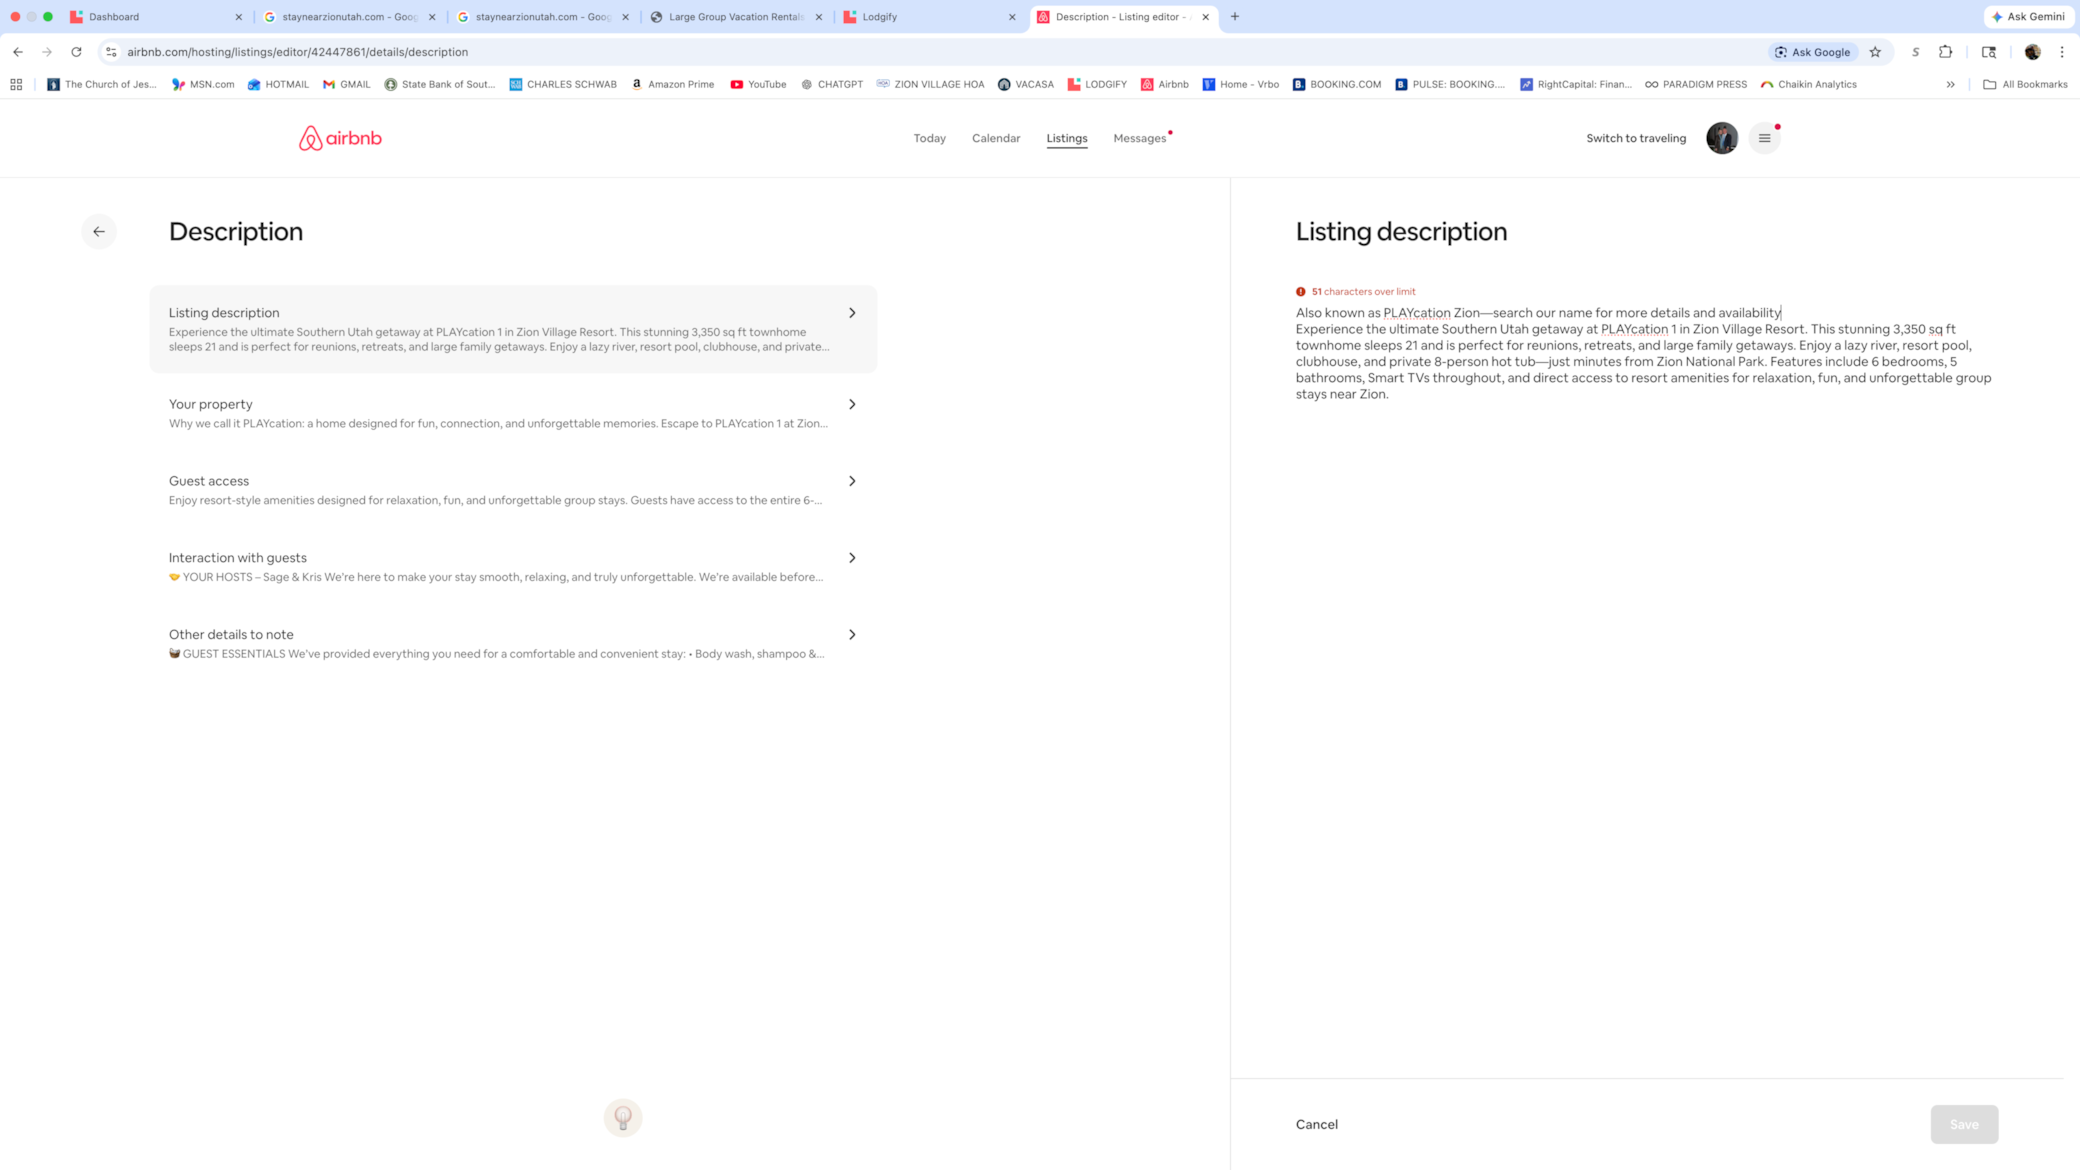Click the Ask Gemini button
This screenshot has height=1170, width=2080.
tap(2029, 17)
